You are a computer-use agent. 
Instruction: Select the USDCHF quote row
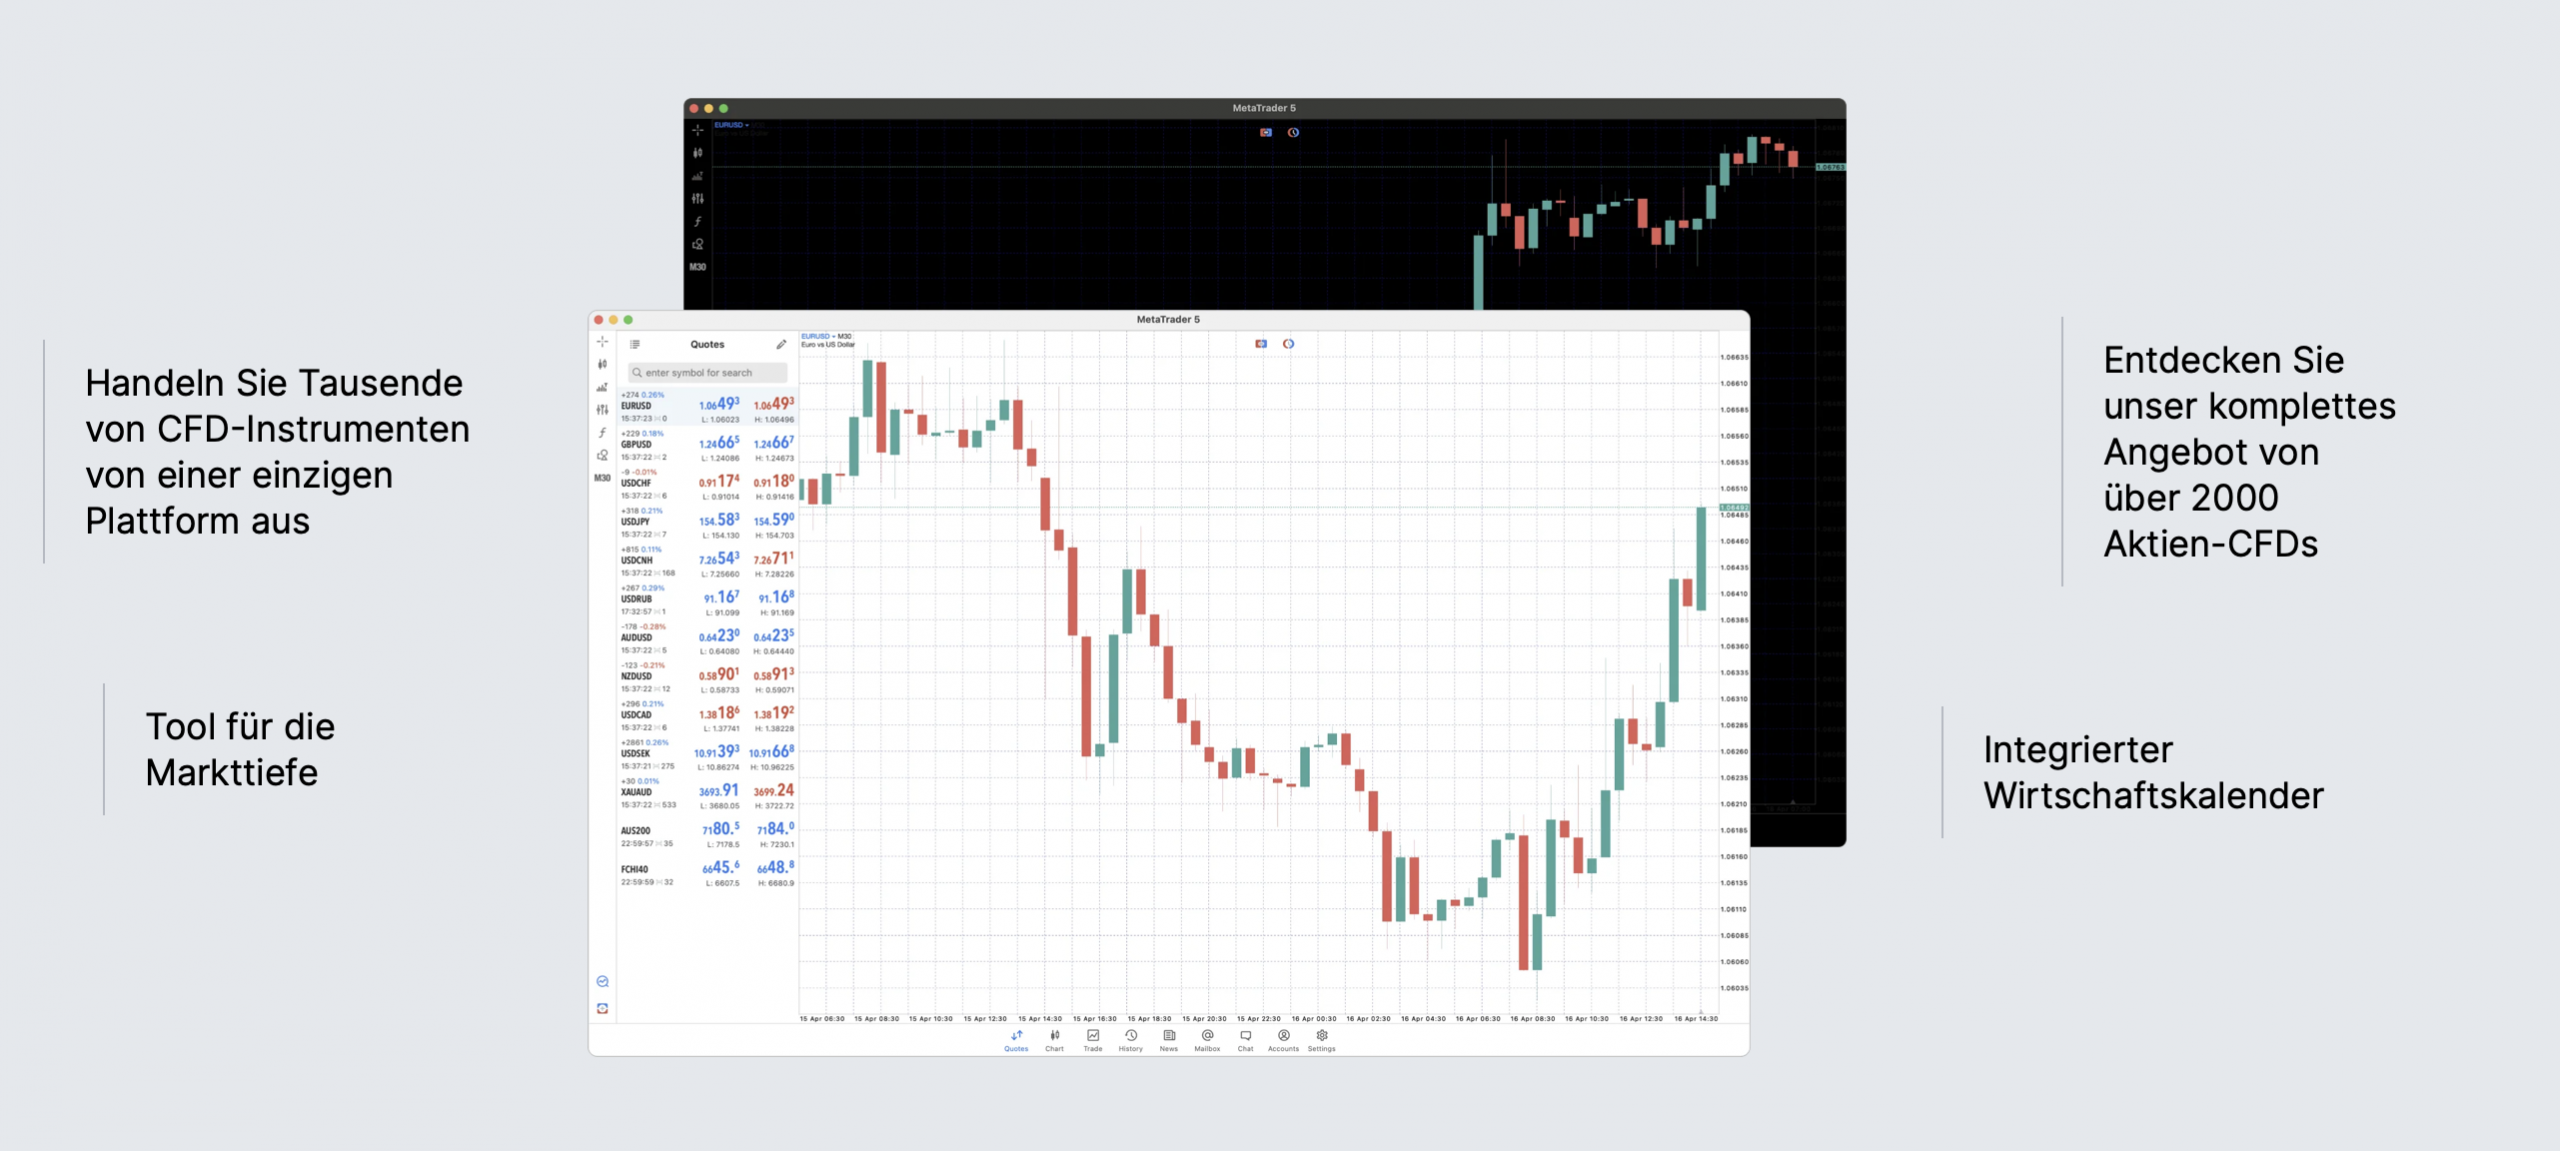pos(708,485)
